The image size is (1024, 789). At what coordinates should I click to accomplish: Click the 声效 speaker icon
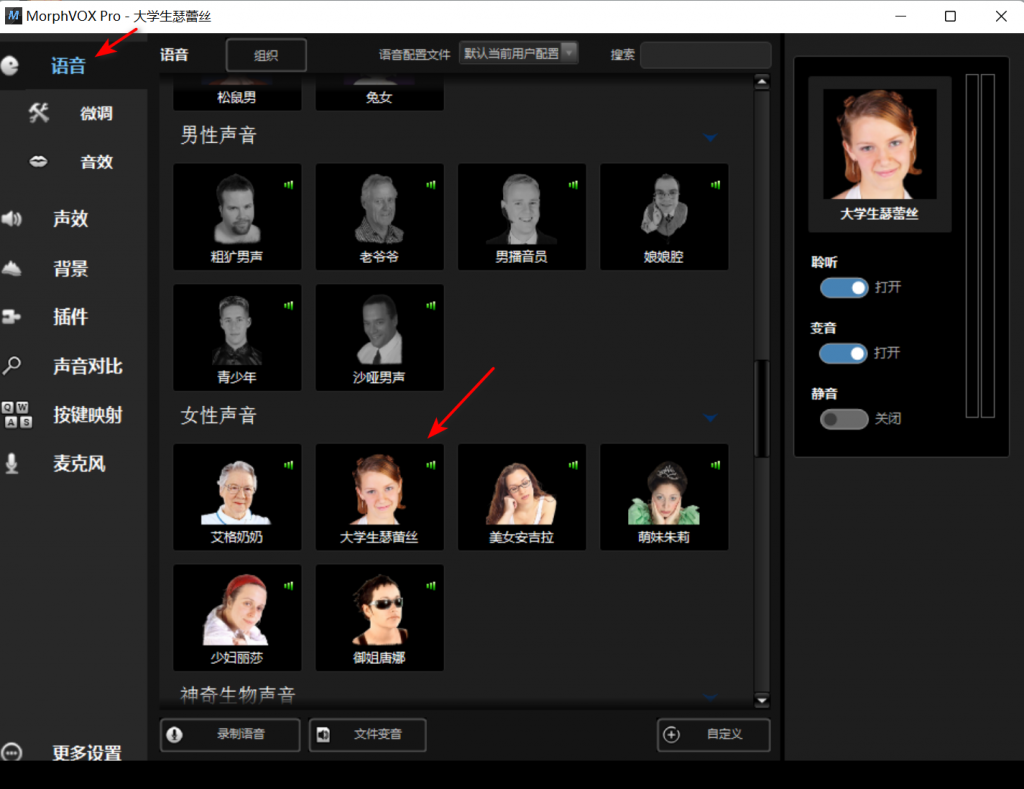pyautogui.click(x=12, y=218)
